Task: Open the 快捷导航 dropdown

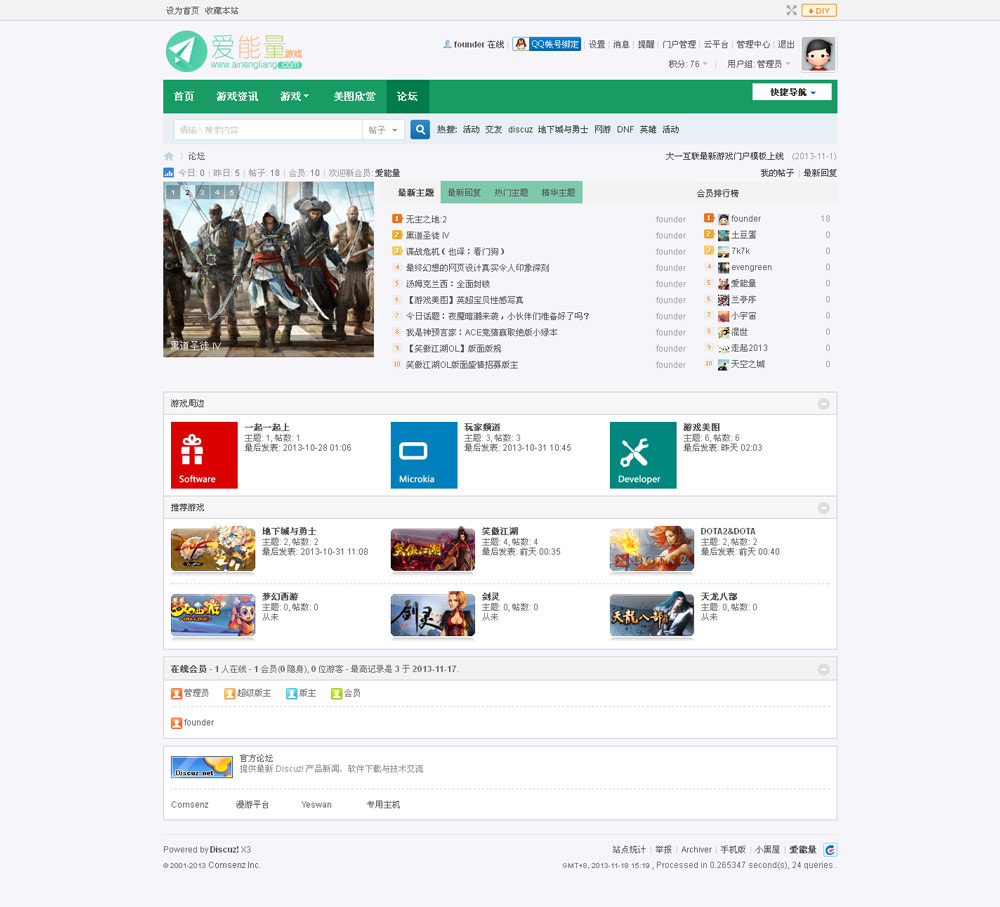Action: click(x=791, y=92)
